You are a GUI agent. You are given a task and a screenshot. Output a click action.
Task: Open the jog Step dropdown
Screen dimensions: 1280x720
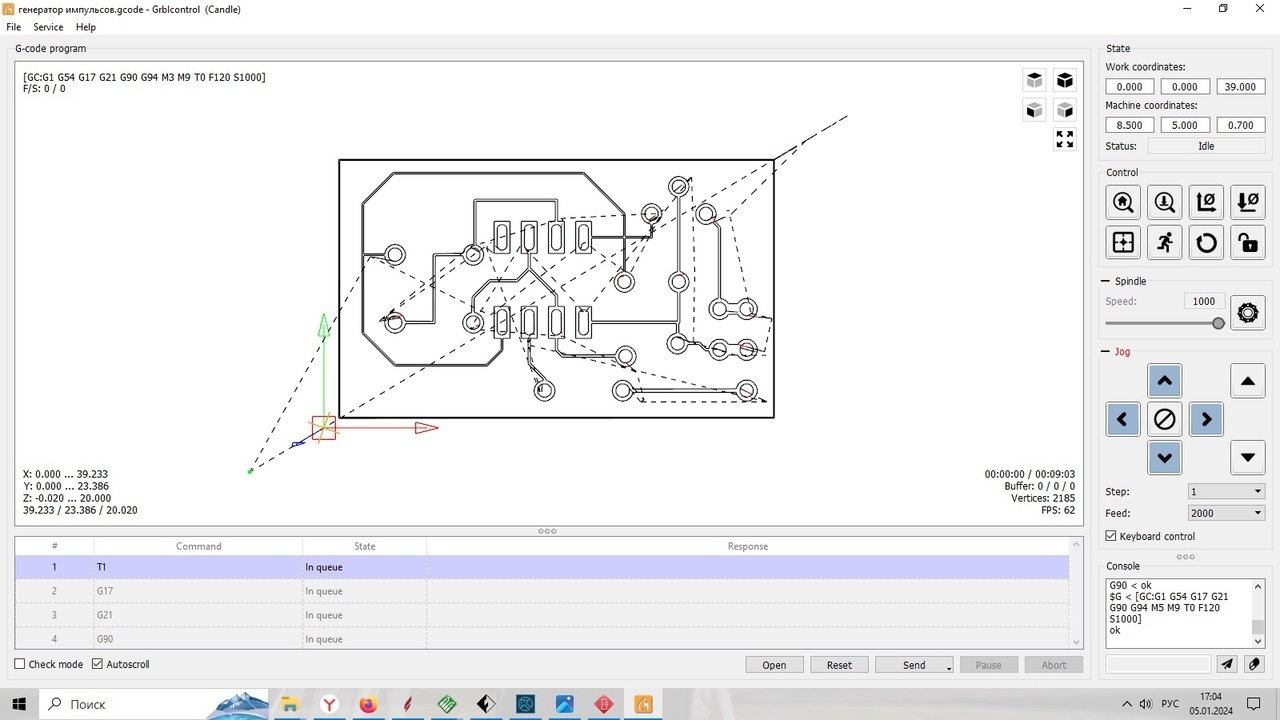point(1225,491)
